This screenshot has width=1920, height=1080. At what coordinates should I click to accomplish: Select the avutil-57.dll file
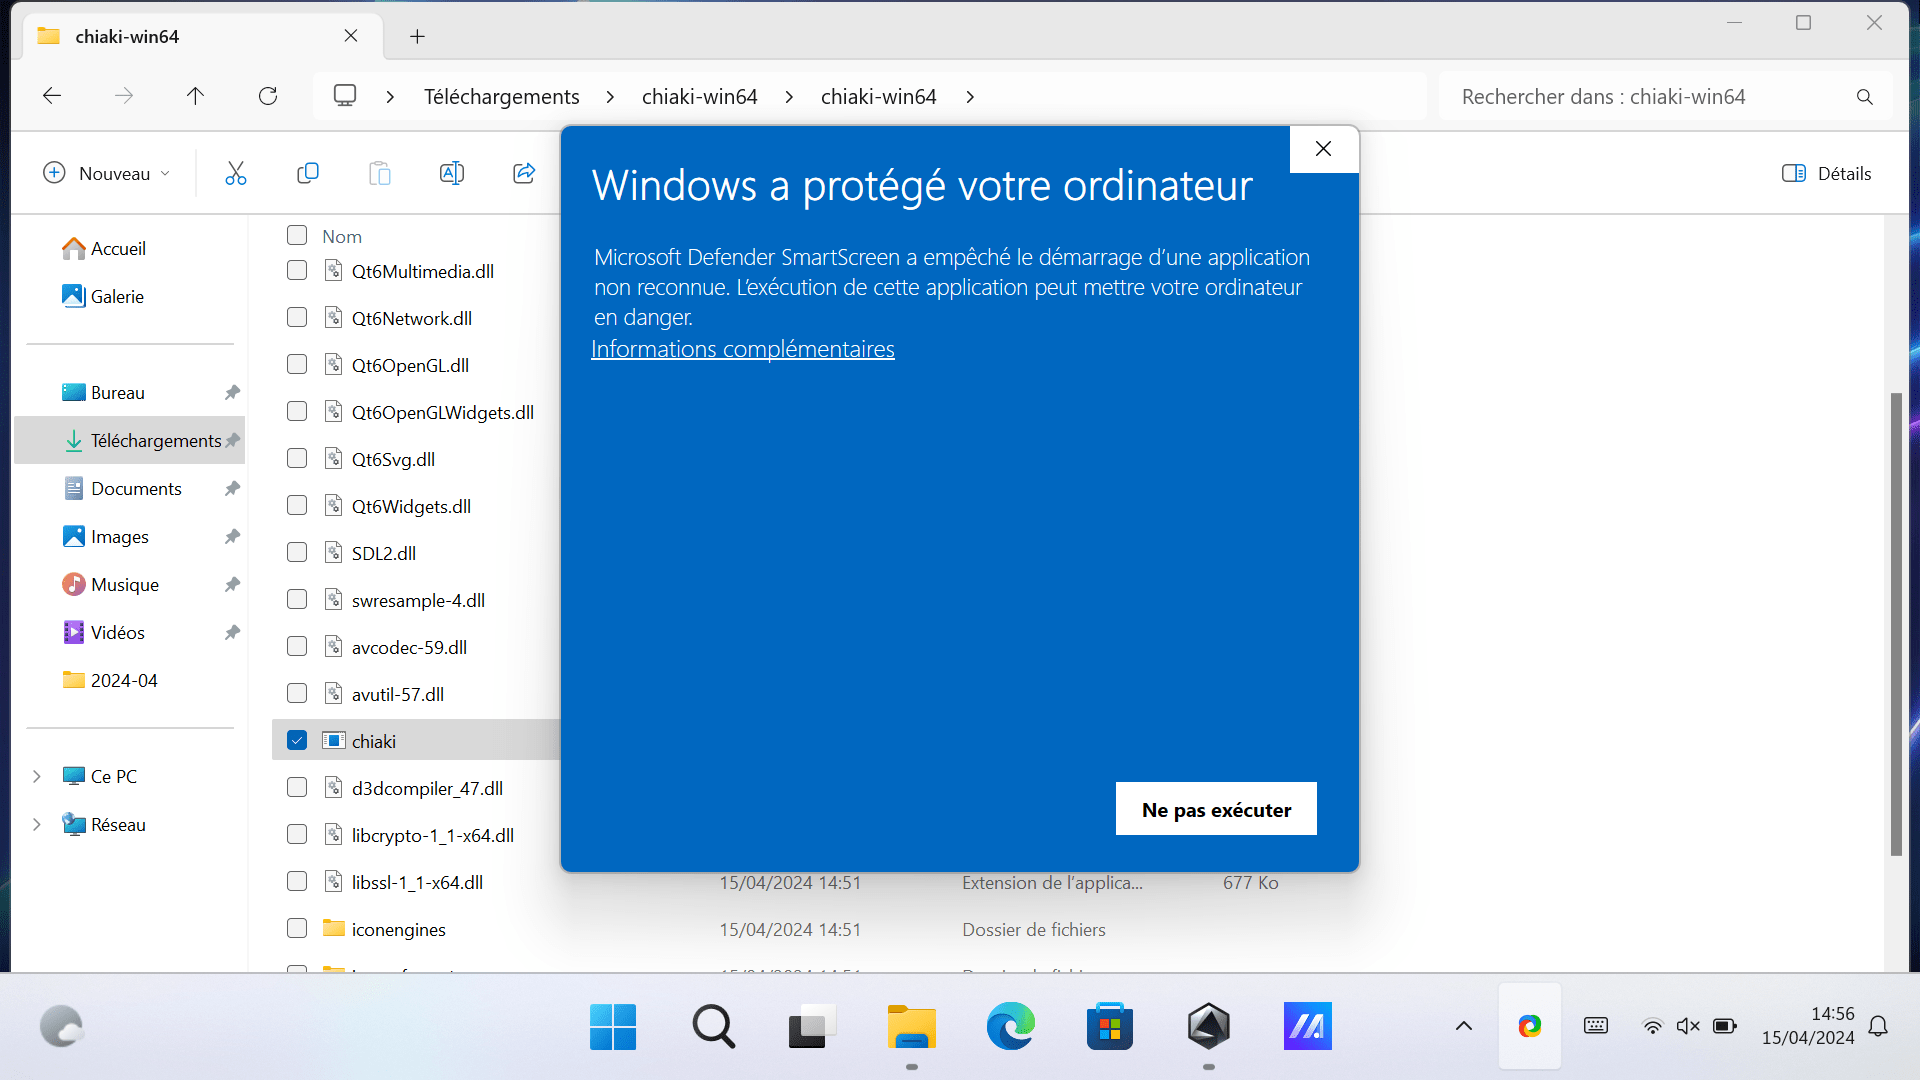[x=398, y=694]
